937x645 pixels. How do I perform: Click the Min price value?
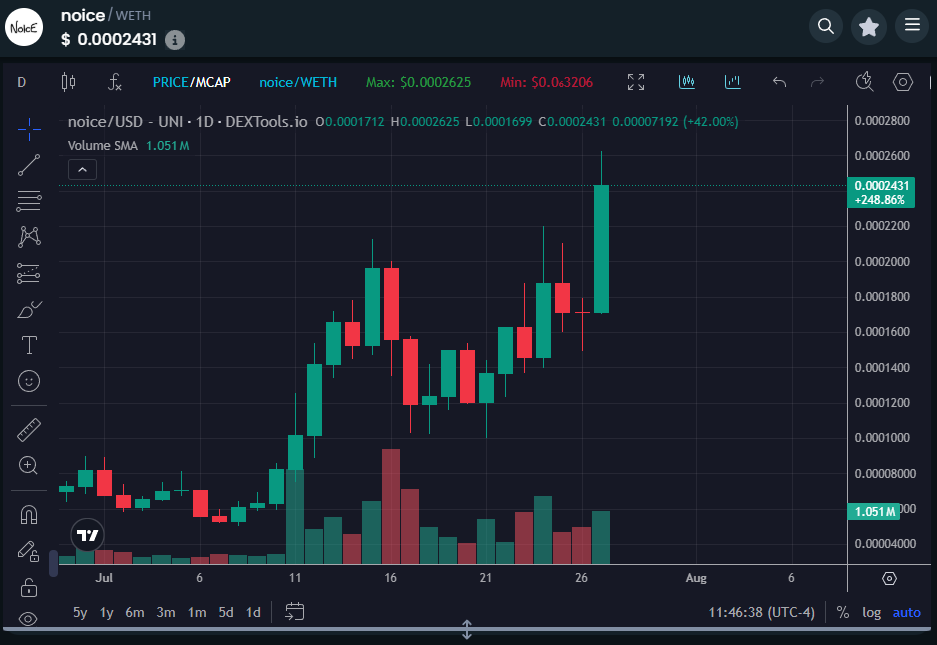(546, 82)
